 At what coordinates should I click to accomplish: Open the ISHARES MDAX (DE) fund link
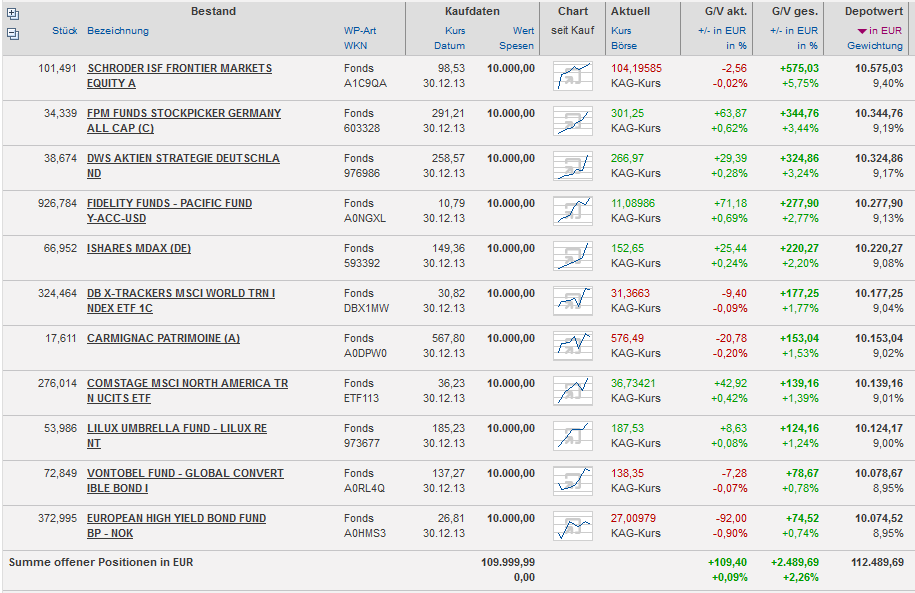[139, 248]
